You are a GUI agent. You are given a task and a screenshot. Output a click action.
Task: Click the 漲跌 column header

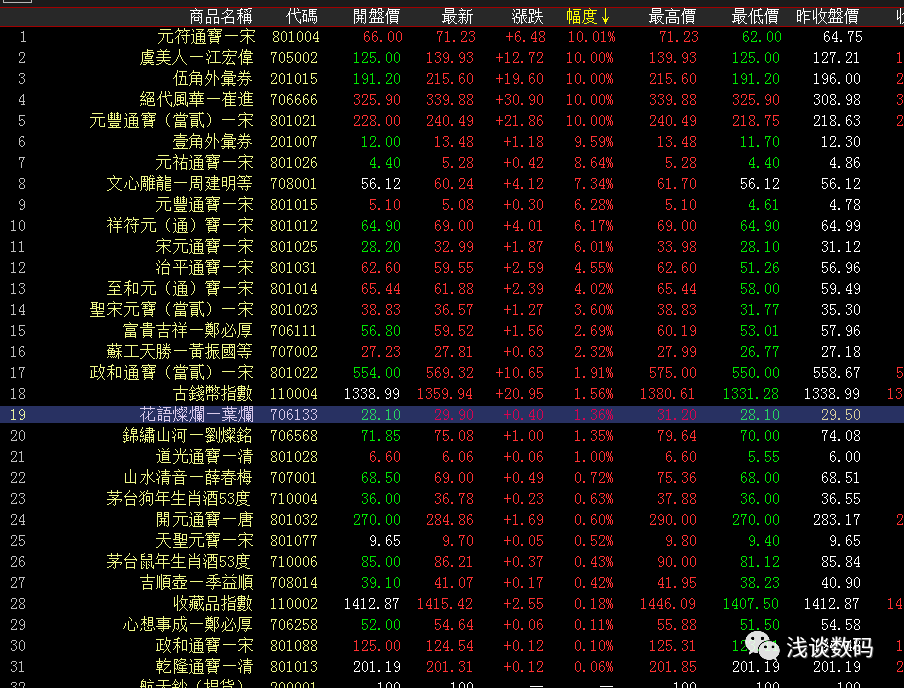[528, 17]
